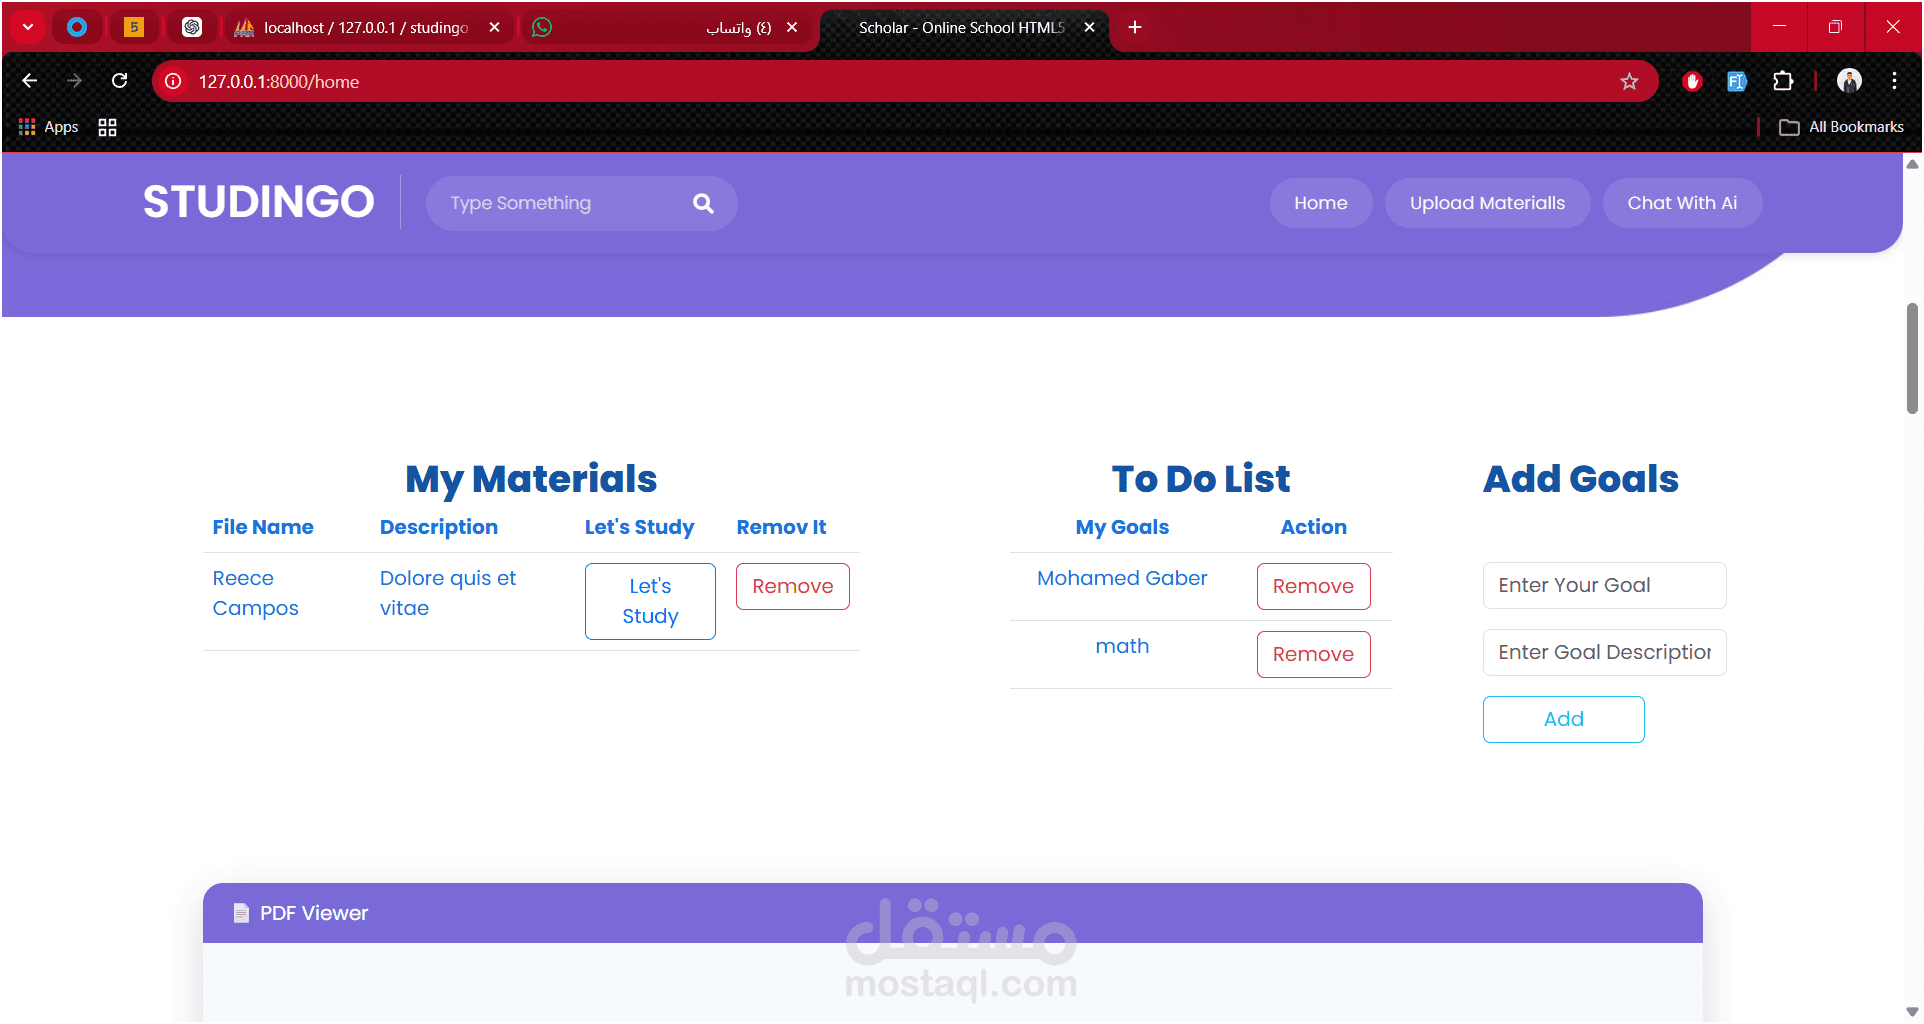The image size is (1924, 1024).
Task: Click the File Name column header
Action: pos(263,527)
